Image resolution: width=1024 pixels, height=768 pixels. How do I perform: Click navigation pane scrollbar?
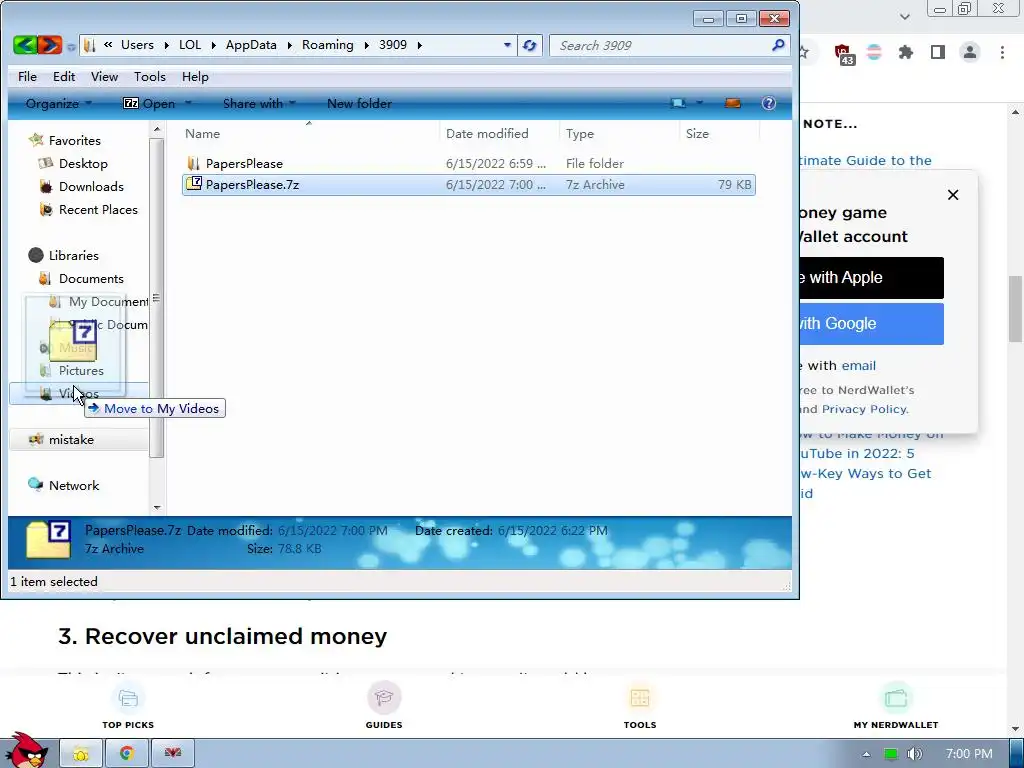coord(156,298)
